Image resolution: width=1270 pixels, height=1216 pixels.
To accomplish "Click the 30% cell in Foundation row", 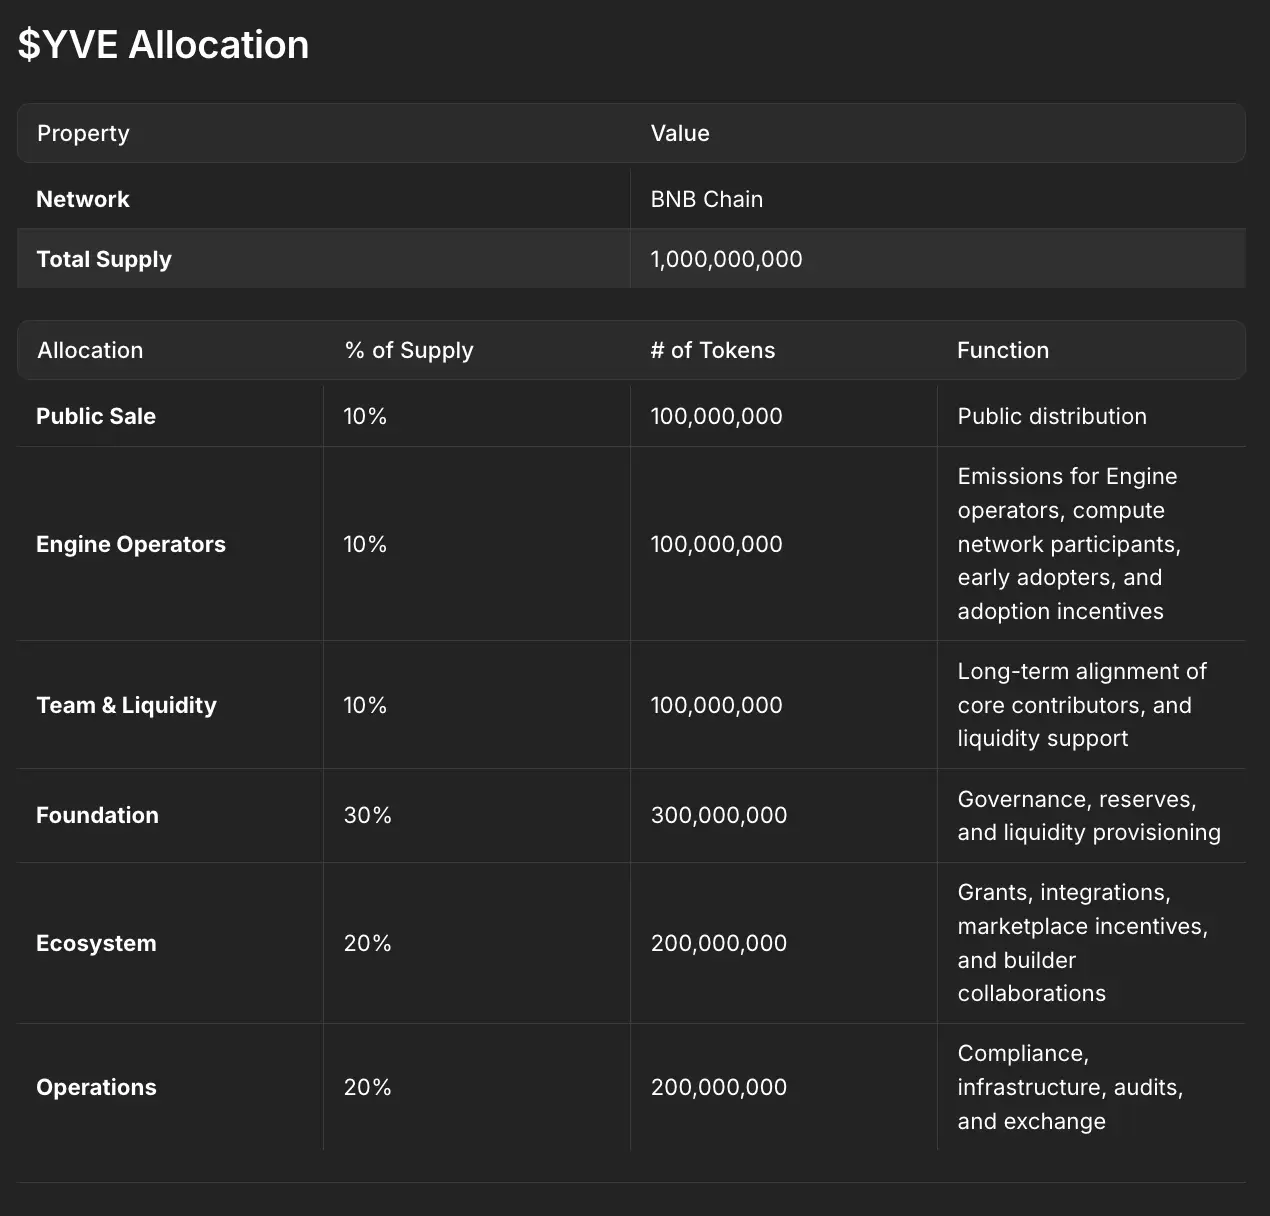I will [x=368, y=815].
